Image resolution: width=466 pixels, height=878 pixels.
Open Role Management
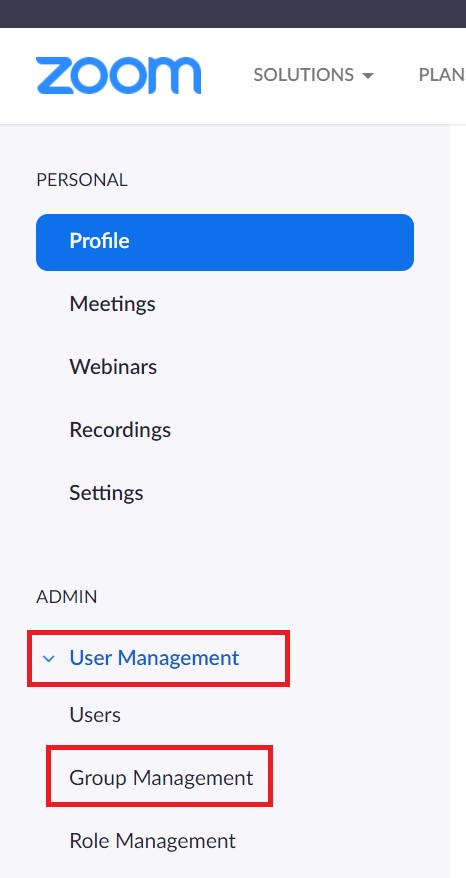pos(152,841)
